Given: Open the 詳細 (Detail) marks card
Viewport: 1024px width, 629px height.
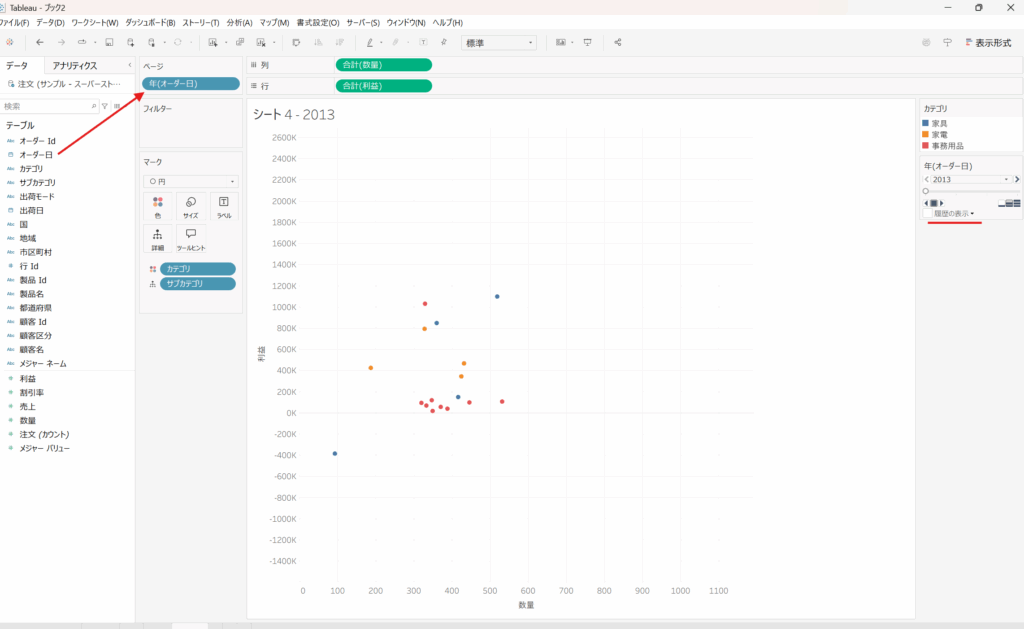Looking at the screenshot, I should coord(157,238).
